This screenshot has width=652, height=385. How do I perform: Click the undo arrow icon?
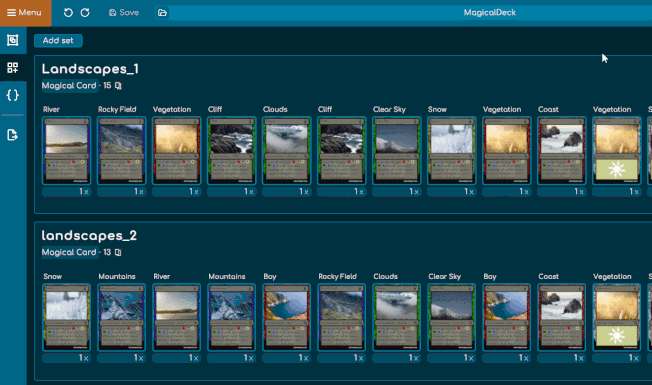coord(68,13)
